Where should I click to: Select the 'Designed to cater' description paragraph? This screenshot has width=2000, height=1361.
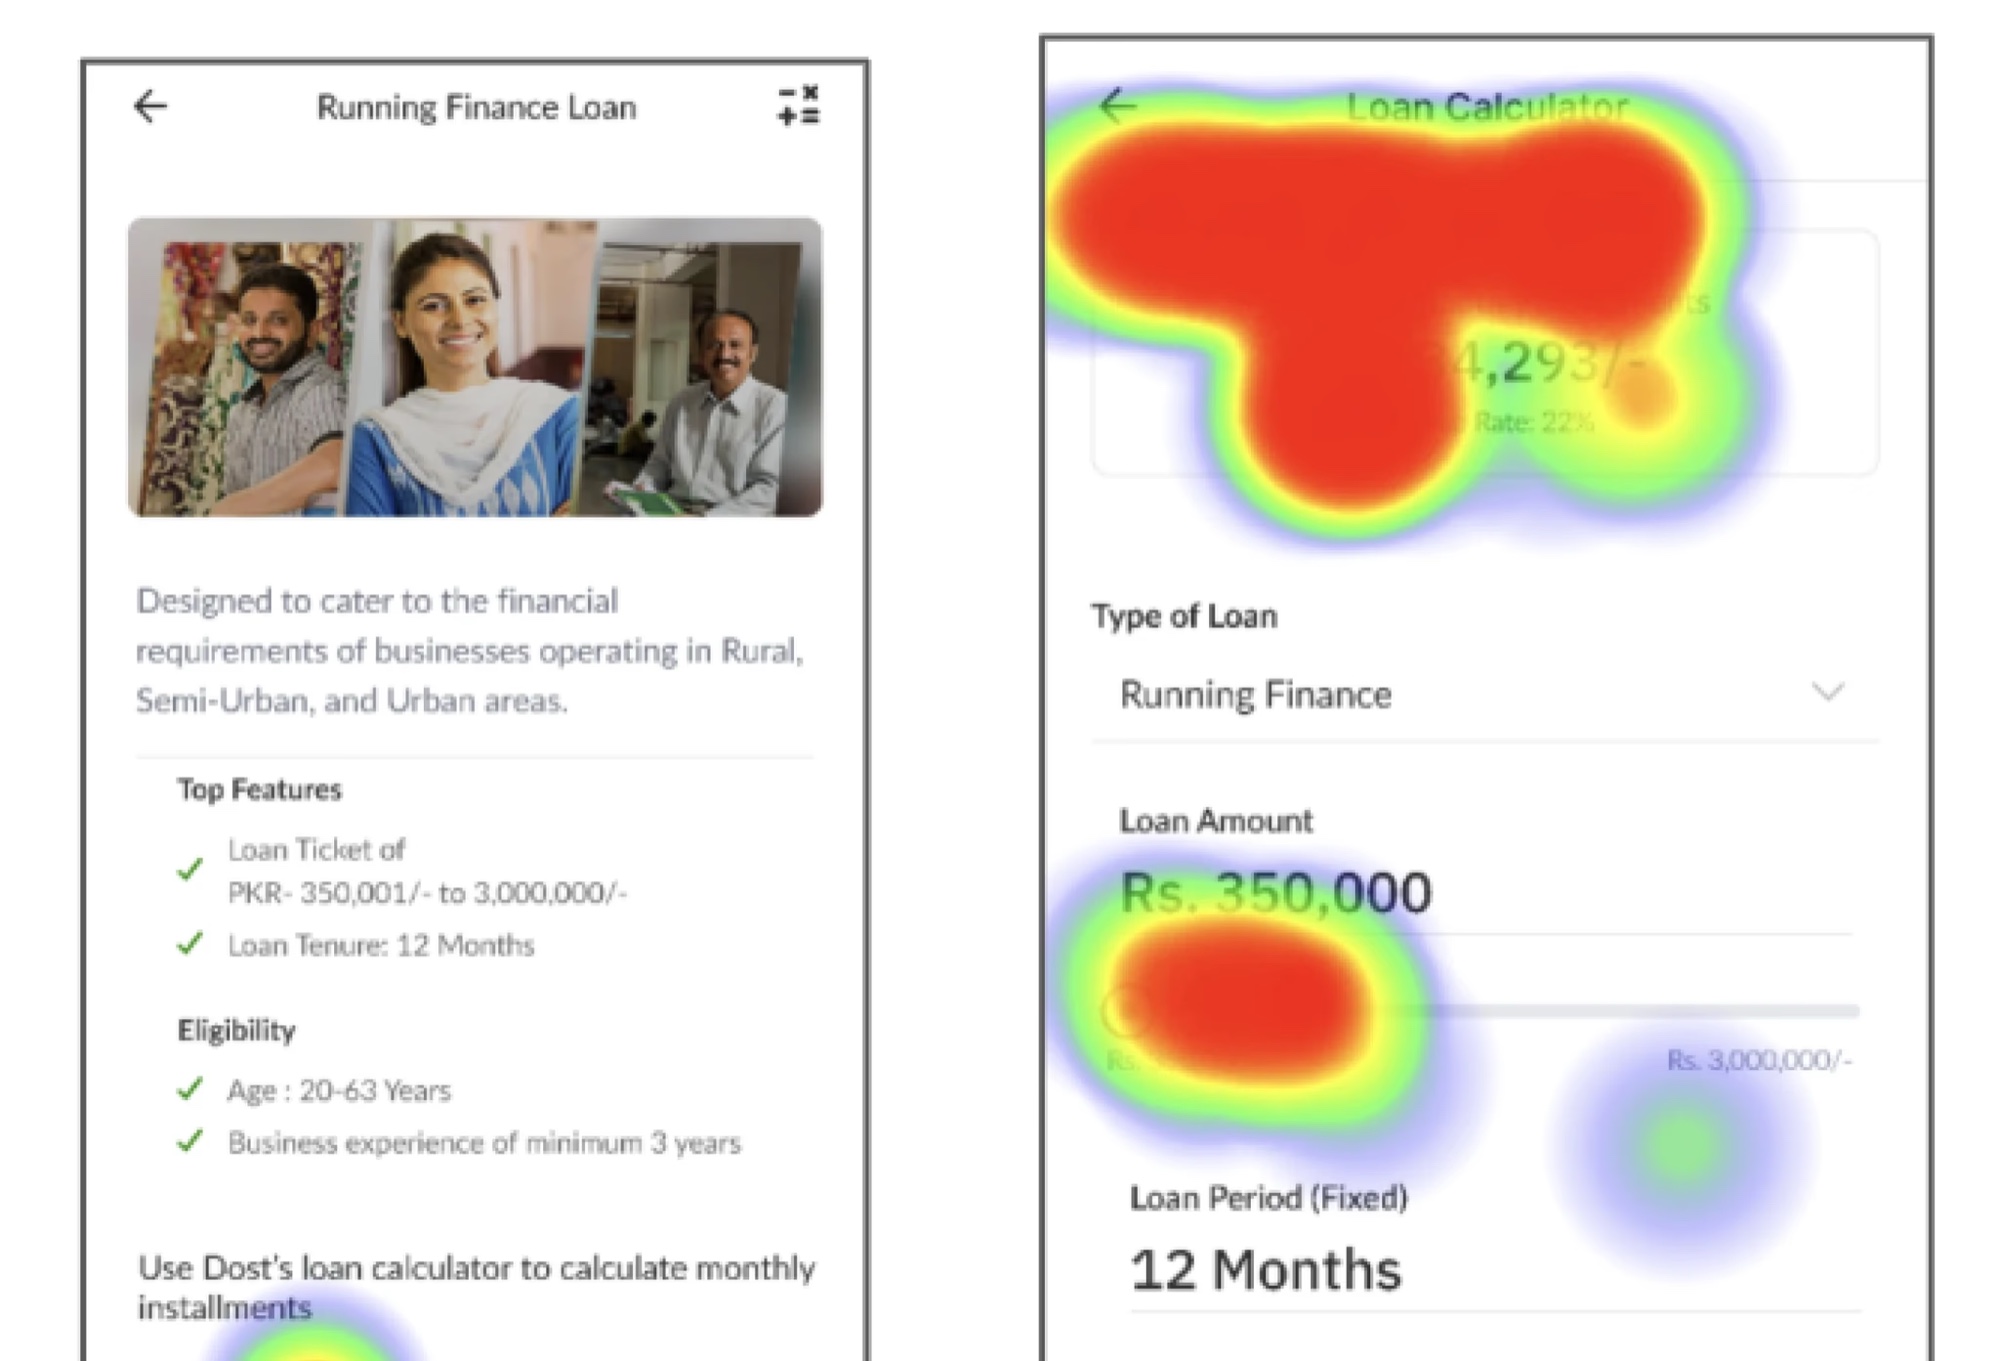470,651
